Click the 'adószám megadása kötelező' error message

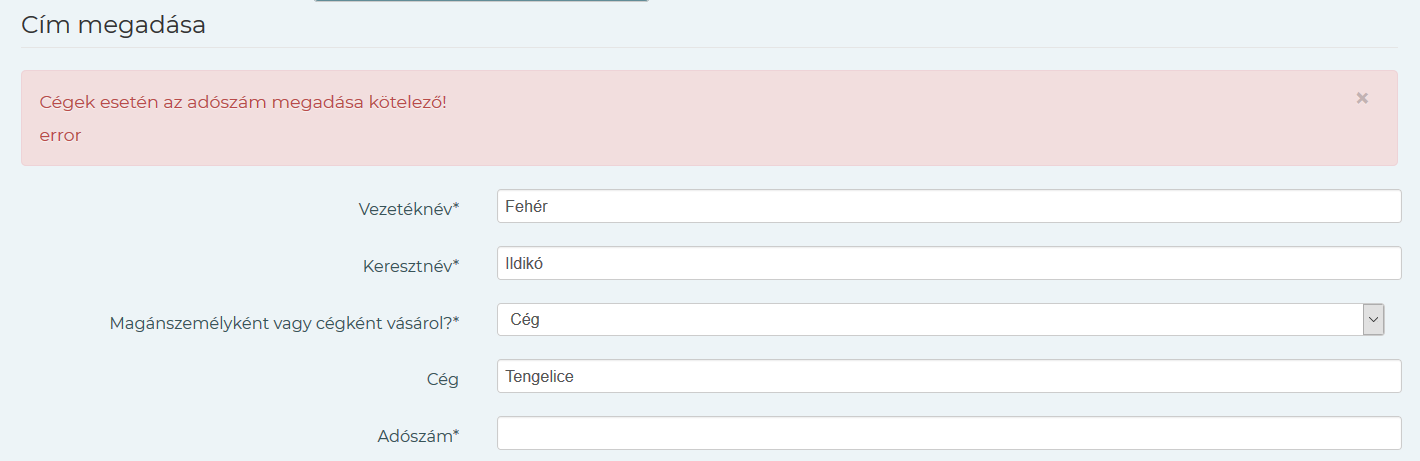[x=243, y=102]
